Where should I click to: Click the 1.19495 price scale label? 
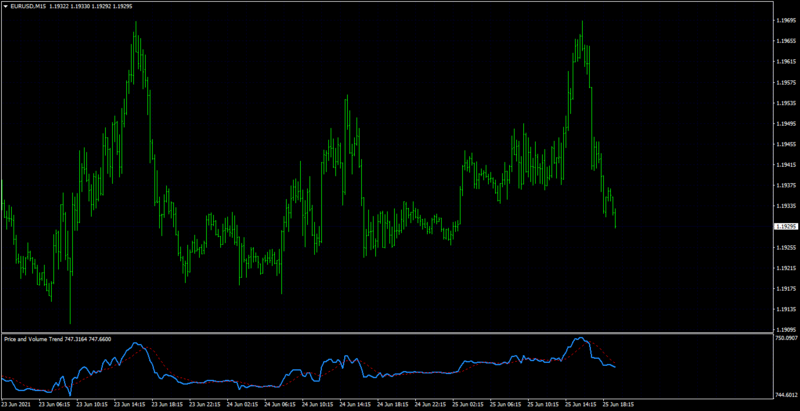[786, 124]
